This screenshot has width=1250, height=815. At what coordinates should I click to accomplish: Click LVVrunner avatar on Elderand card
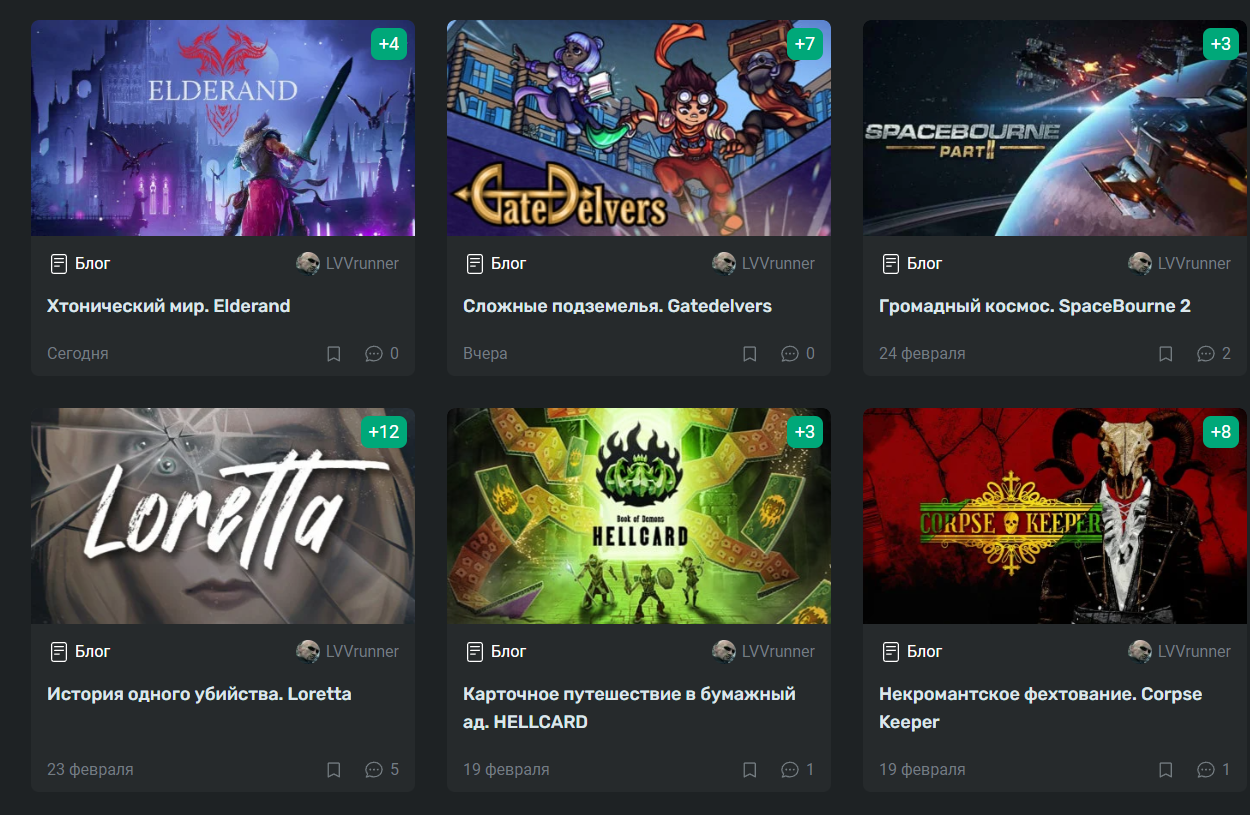[308, 264]
